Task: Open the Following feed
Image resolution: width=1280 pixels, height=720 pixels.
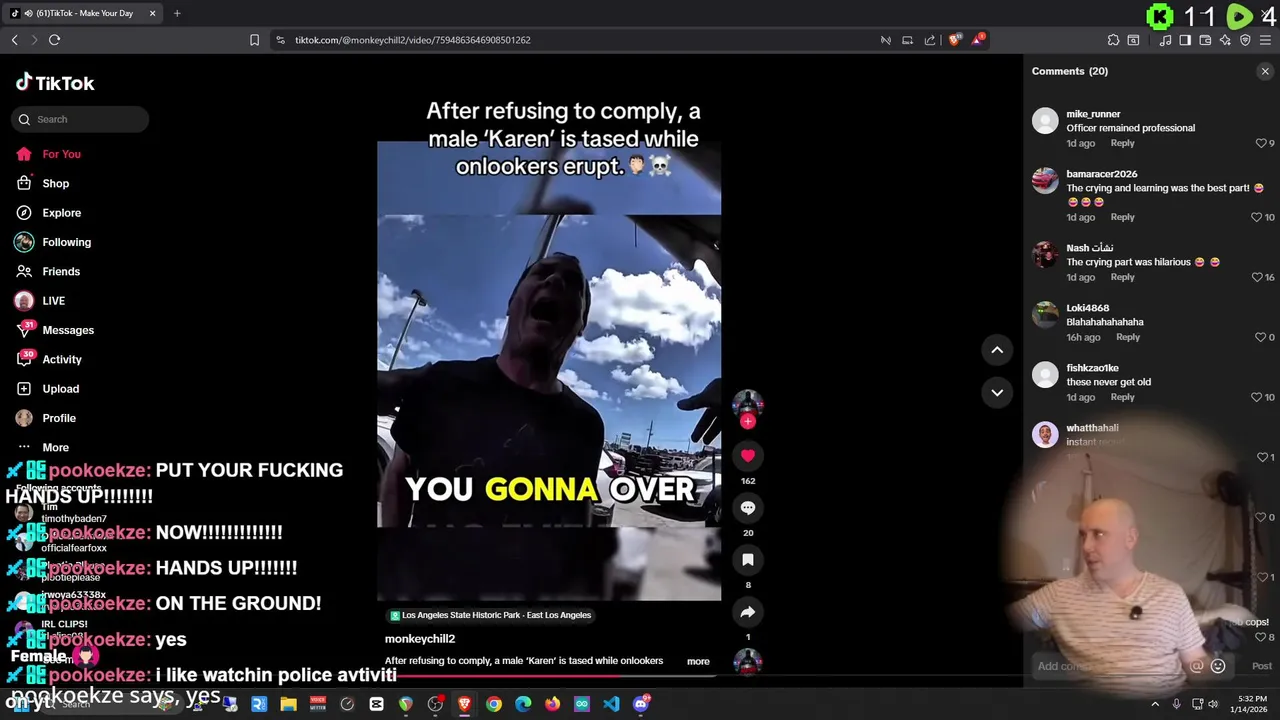Action: tap(53, 242)
